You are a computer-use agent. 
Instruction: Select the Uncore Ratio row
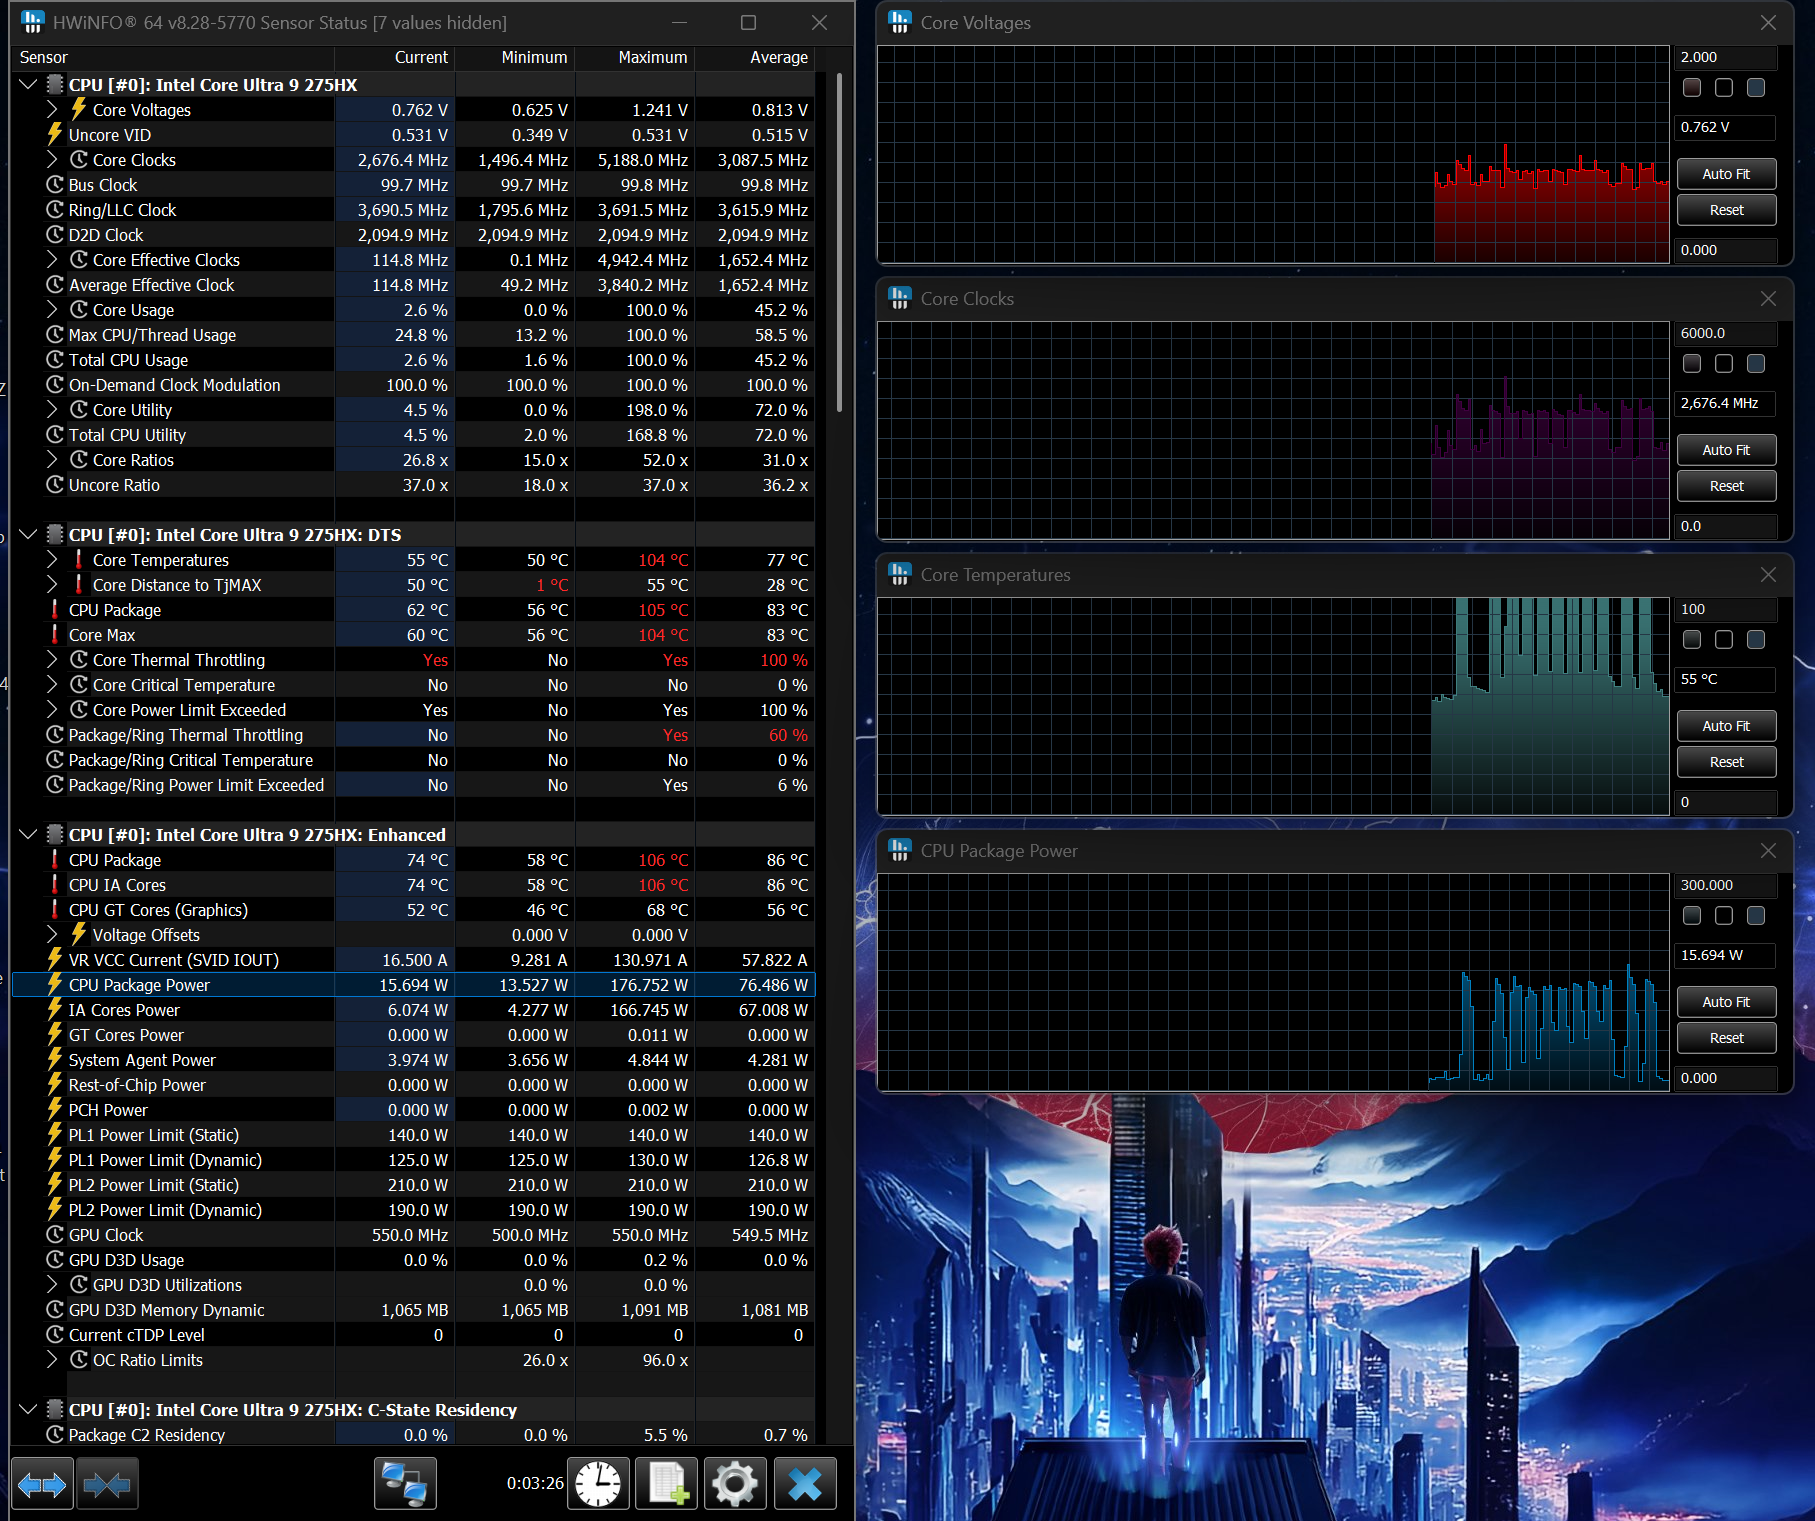[413, 485]
